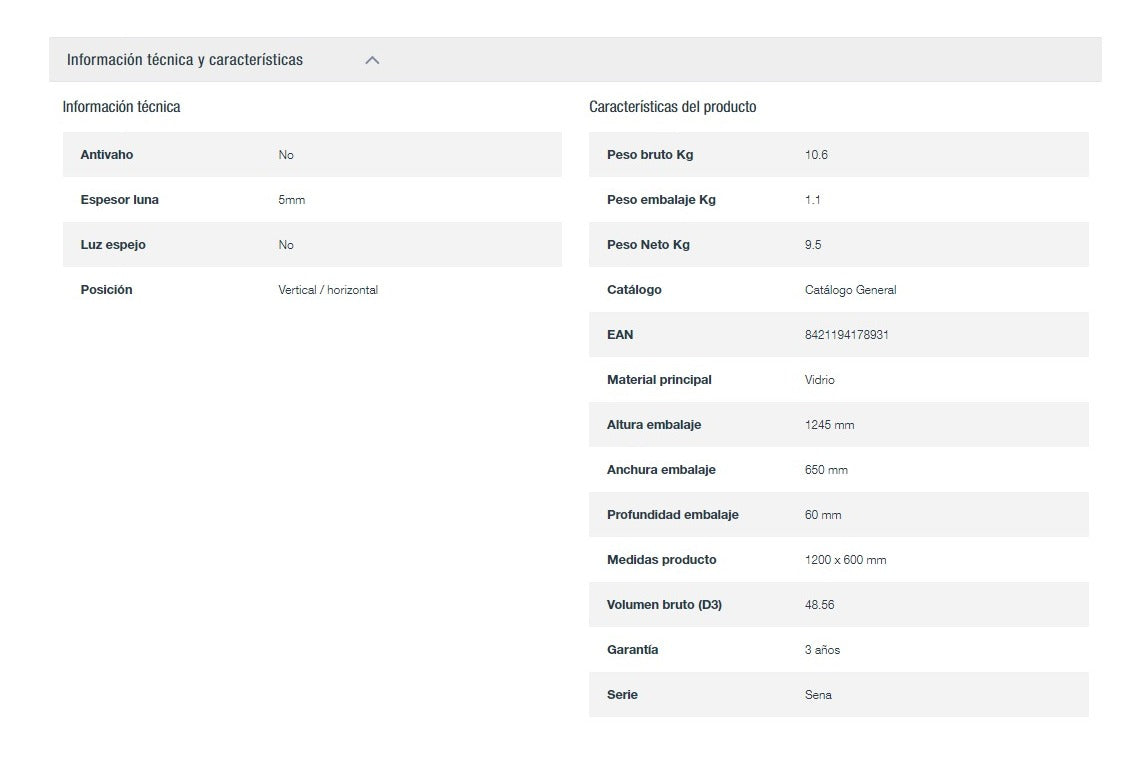The image size is (1122, 760).
Task: Click the 'Peso bruto Kg' label
Action: click(x=649, y=155)
